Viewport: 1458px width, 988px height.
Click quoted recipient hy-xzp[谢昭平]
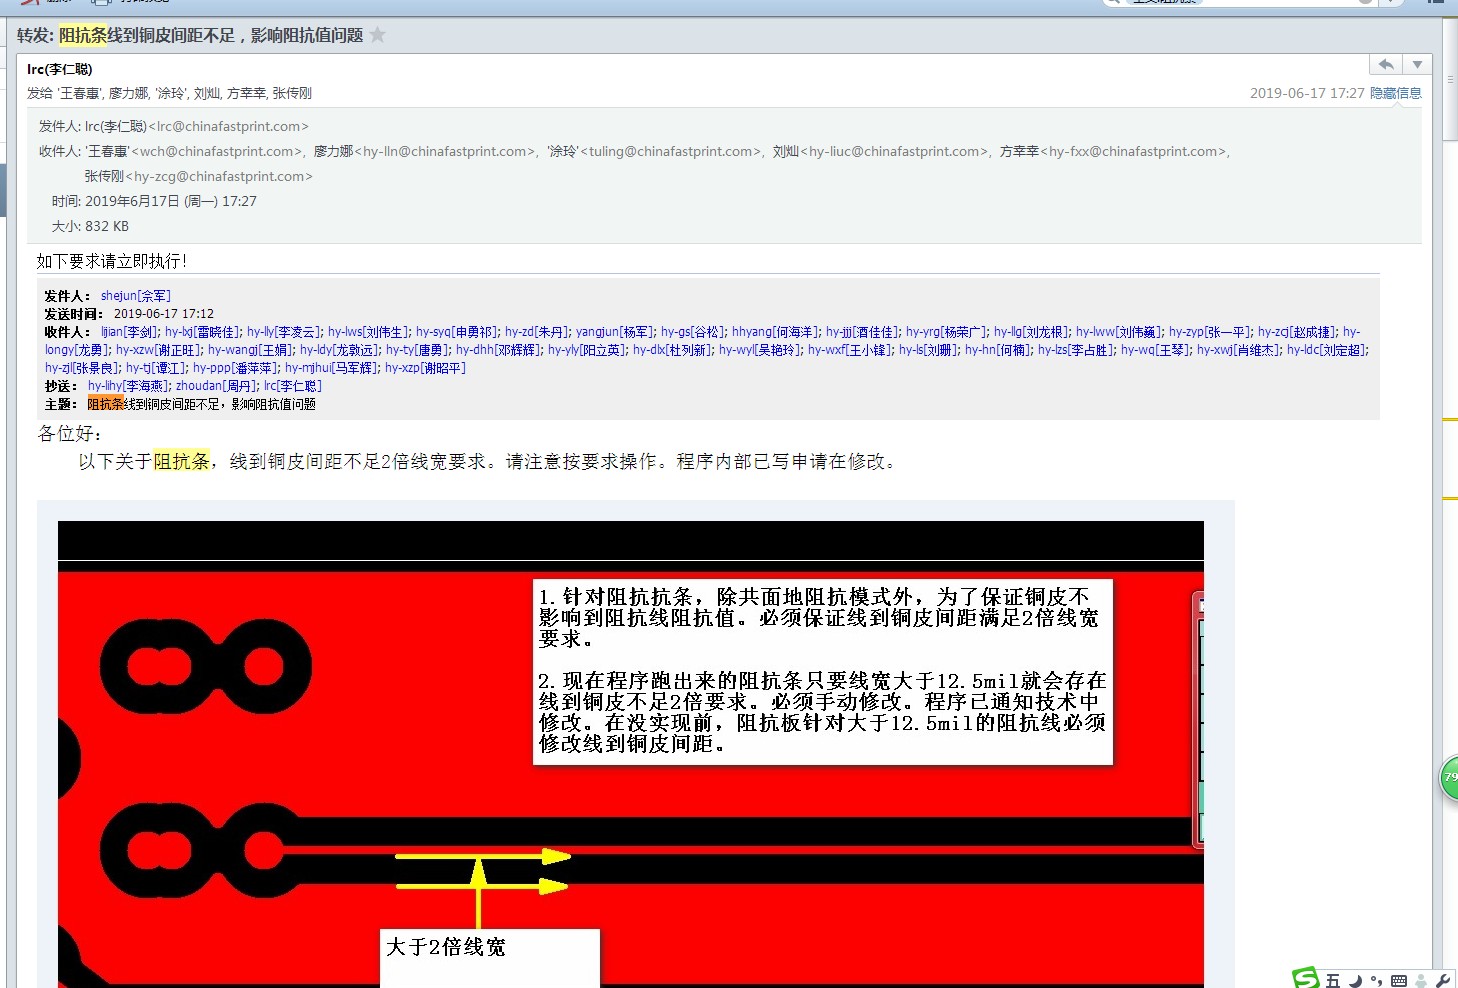[x=425, y=368]
